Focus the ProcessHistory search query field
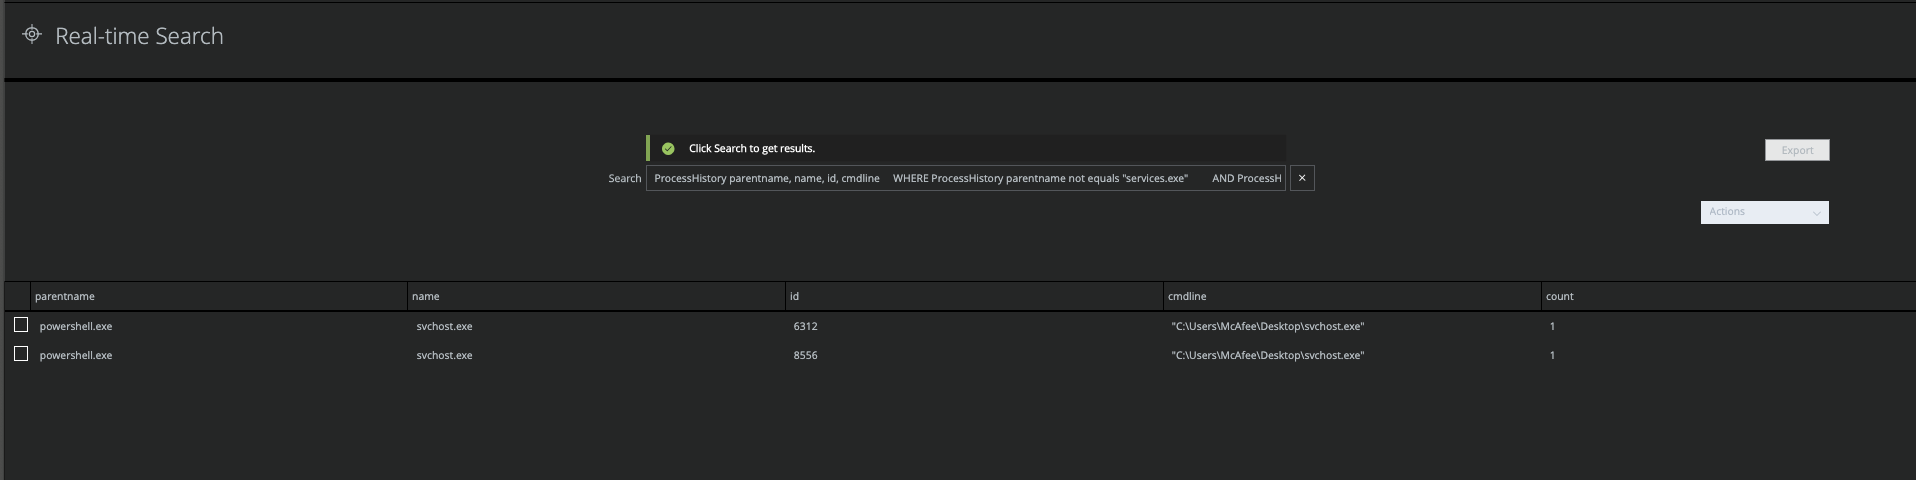Viewport: 1916px width, 480px height. pos(966,178)
